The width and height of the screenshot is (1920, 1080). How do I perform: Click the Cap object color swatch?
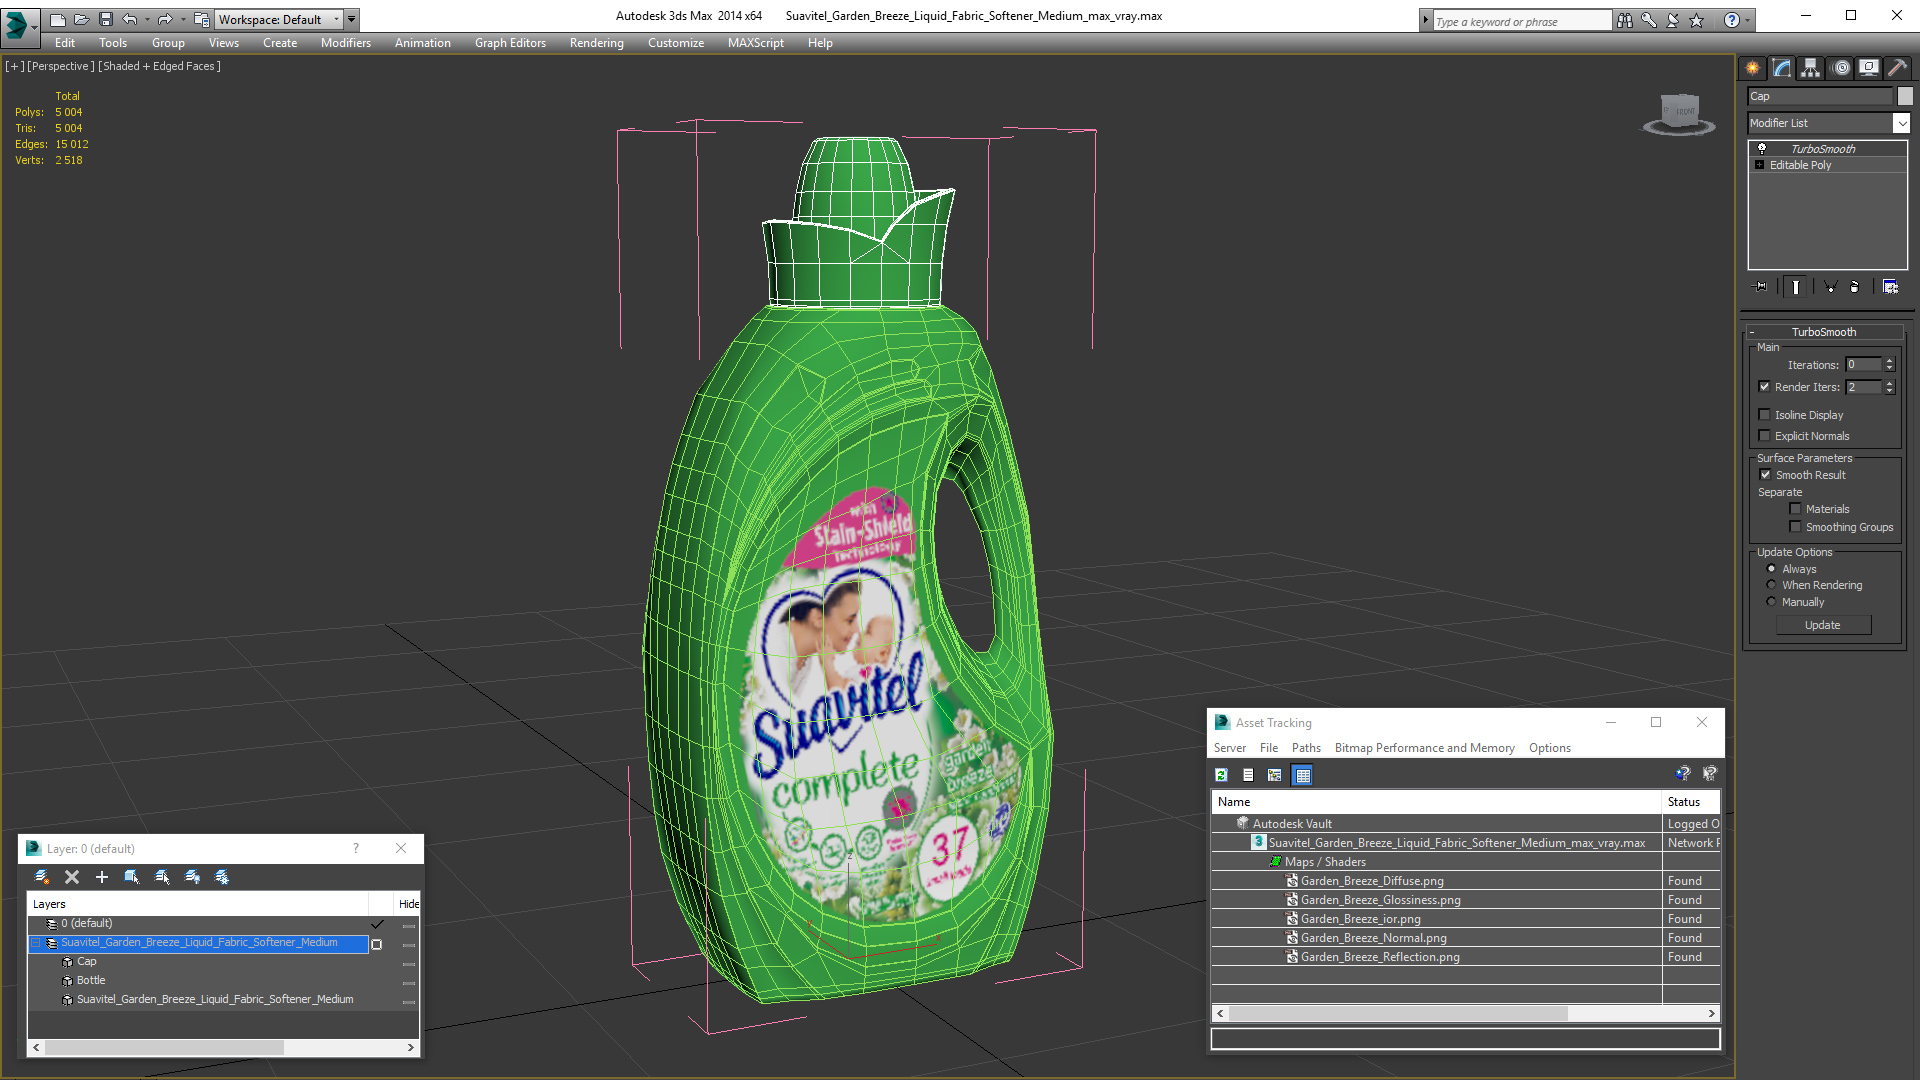pyautogui.click(x=1905, y=96)
